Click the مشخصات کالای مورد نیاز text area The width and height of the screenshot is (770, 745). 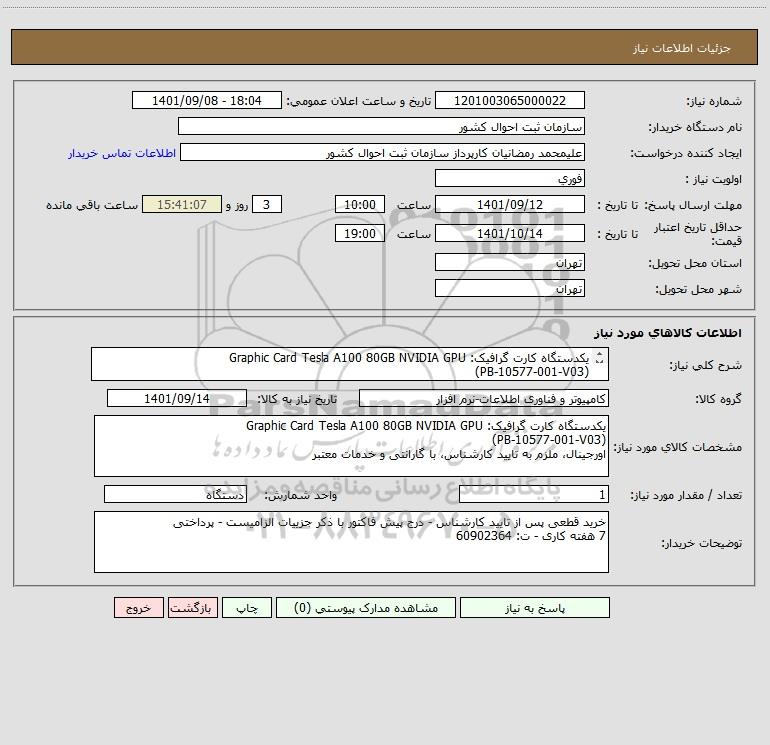point(351,446)
